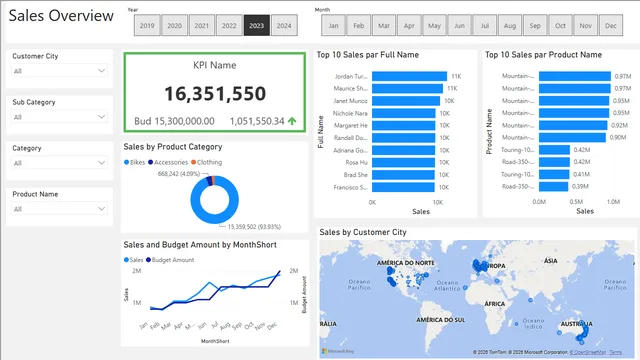Click the Sales legend marker in line chart
Screen dimensions: 640x360
click(127, 260)
